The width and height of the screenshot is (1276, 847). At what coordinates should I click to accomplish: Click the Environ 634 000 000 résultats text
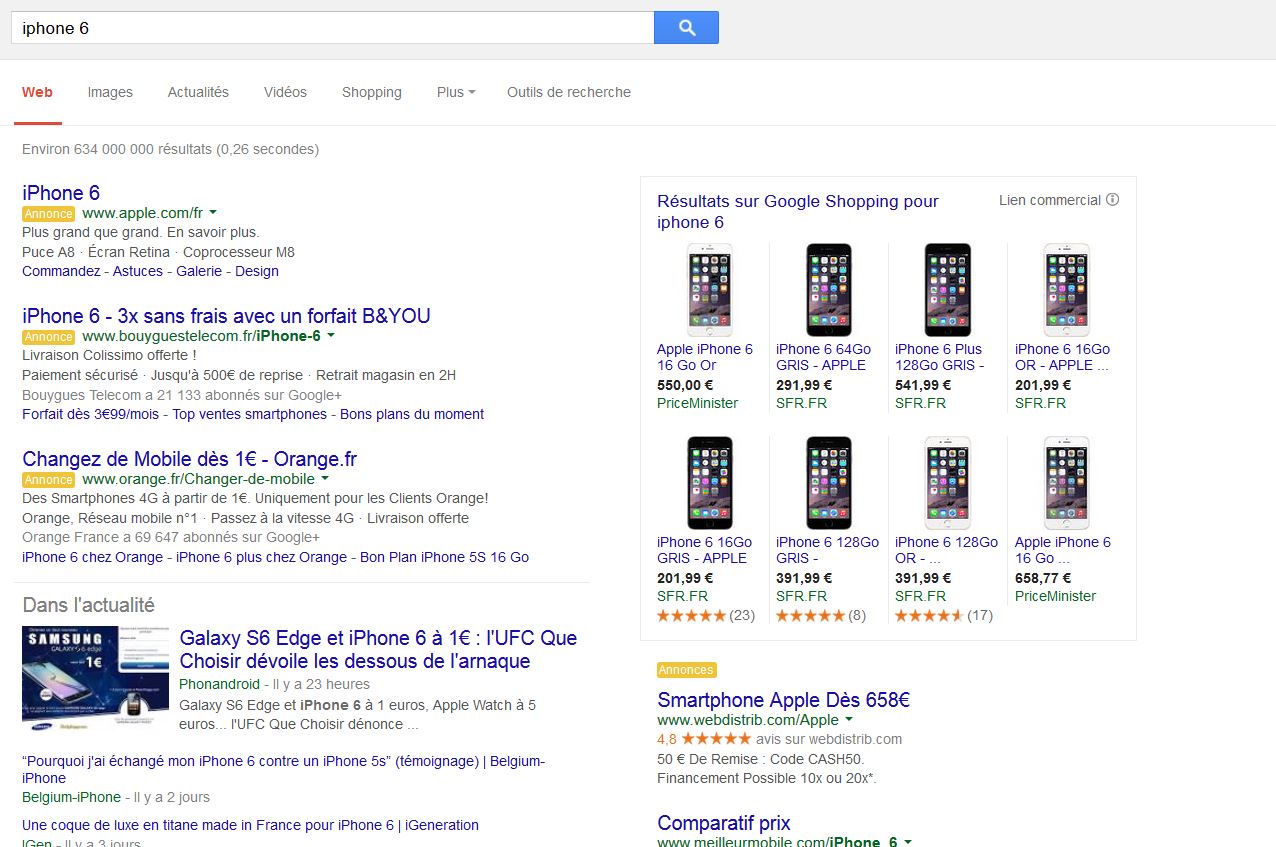170,149
